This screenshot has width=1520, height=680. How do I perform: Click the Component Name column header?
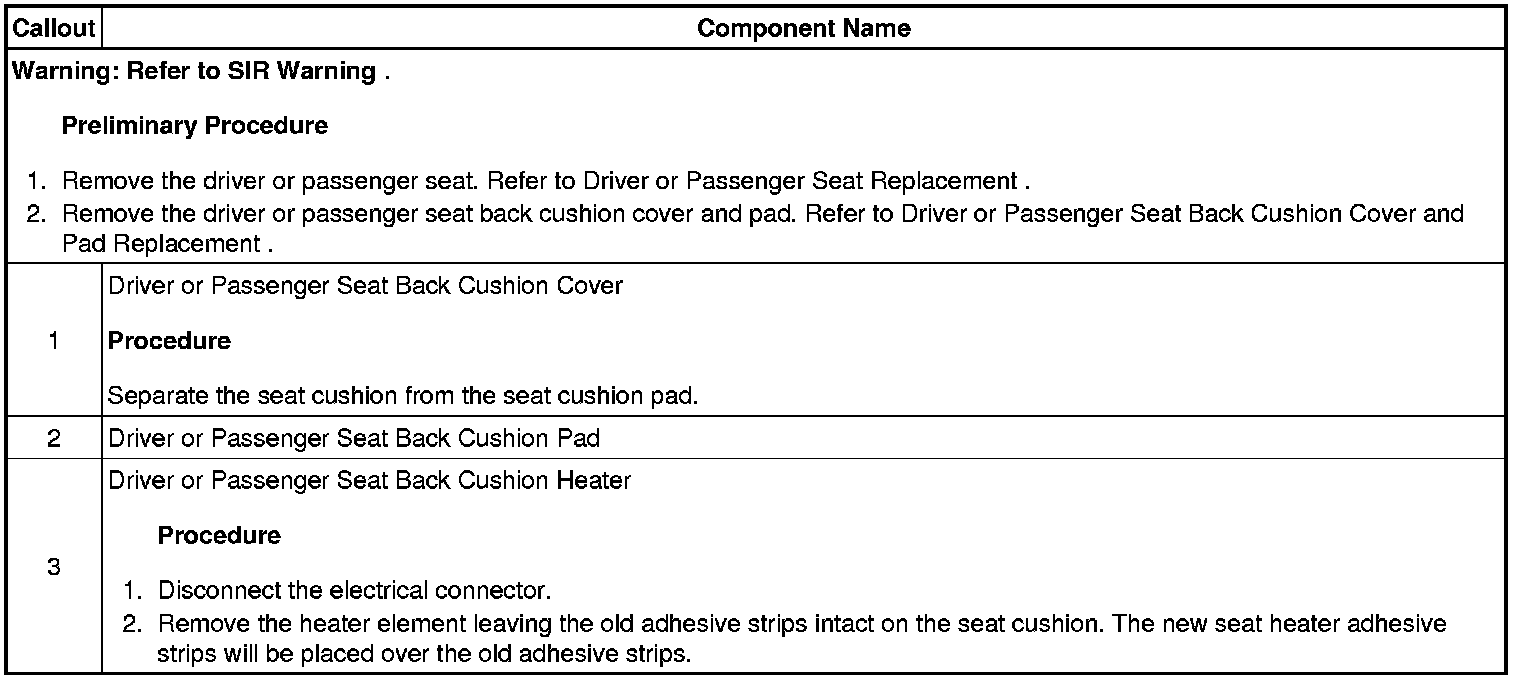[x=803, y=28]
